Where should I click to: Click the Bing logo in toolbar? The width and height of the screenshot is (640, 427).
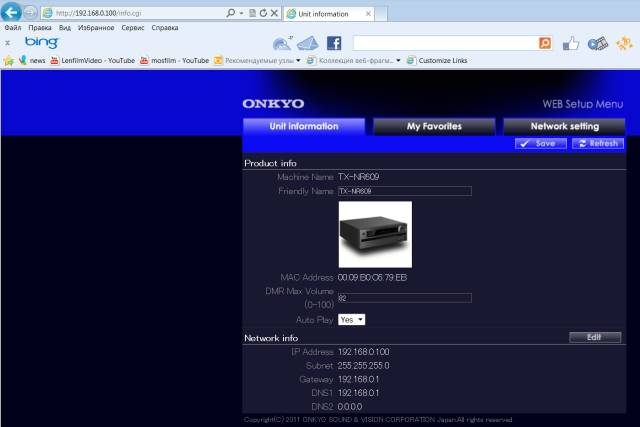(x=41, y=43)
